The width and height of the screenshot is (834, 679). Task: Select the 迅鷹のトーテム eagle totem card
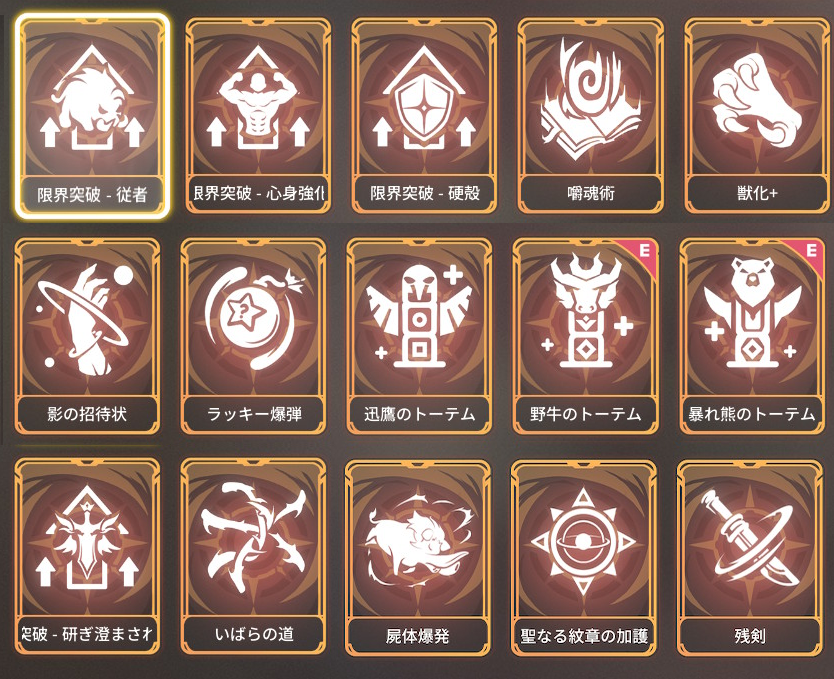tap(419, 336)
